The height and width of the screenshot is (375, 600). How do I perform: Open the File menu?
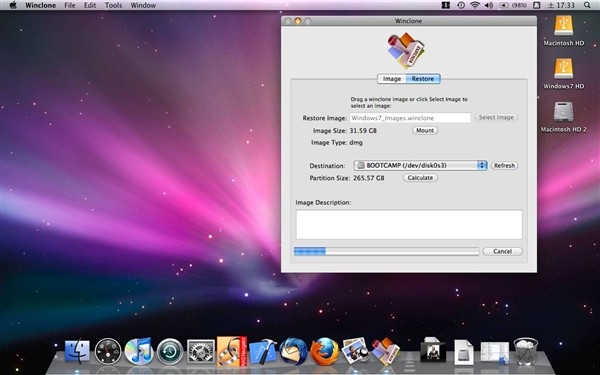point(70,5)
